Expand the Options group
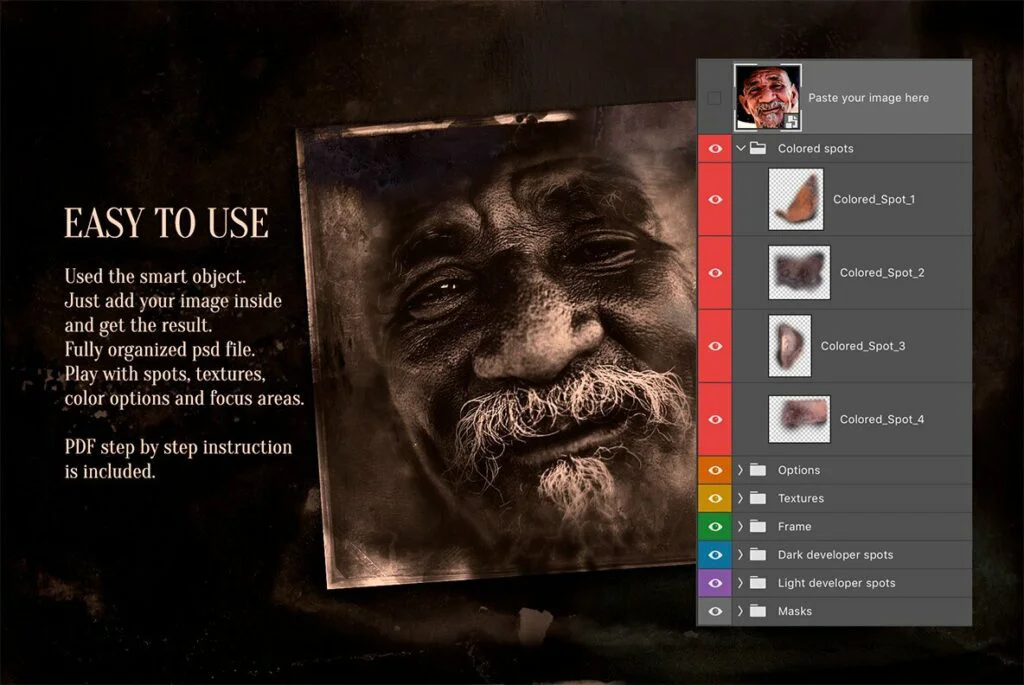Image resolution: width=1024 pixels, height=685 pixels. pyautogui.click(x=741, y=470)
